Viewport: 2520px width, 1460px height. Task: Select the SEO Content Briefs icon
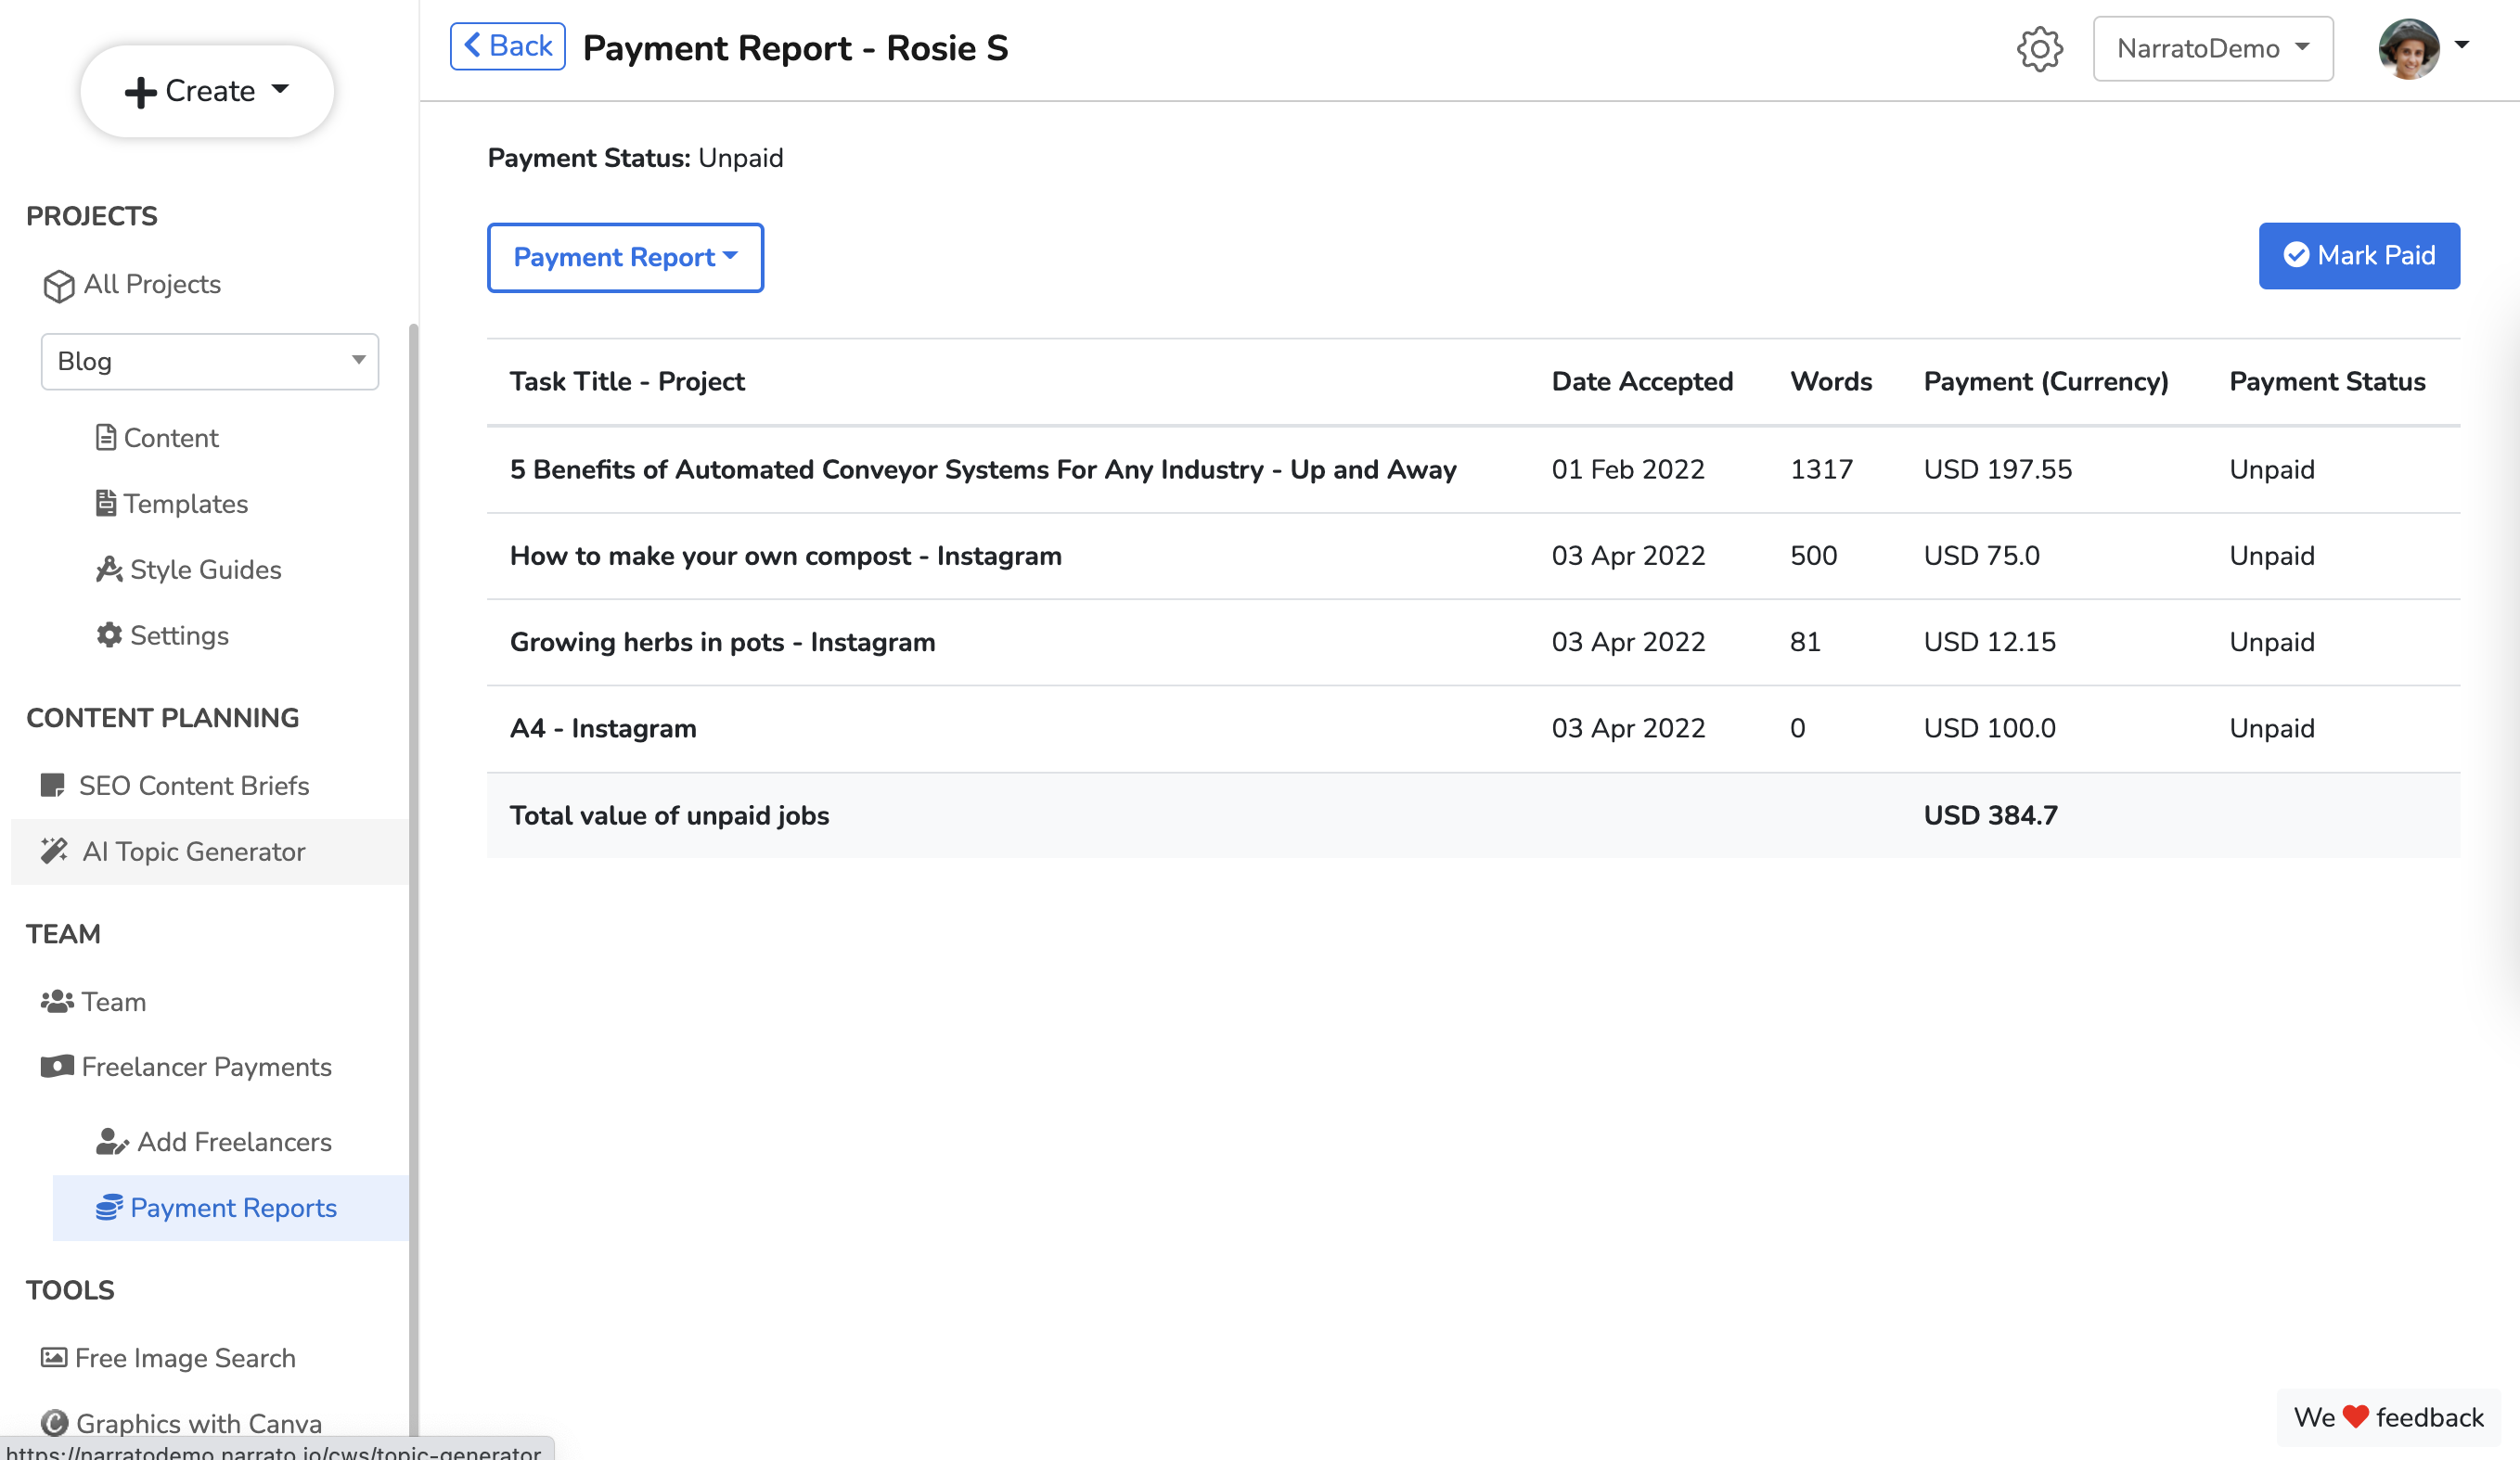click(54, 785)
